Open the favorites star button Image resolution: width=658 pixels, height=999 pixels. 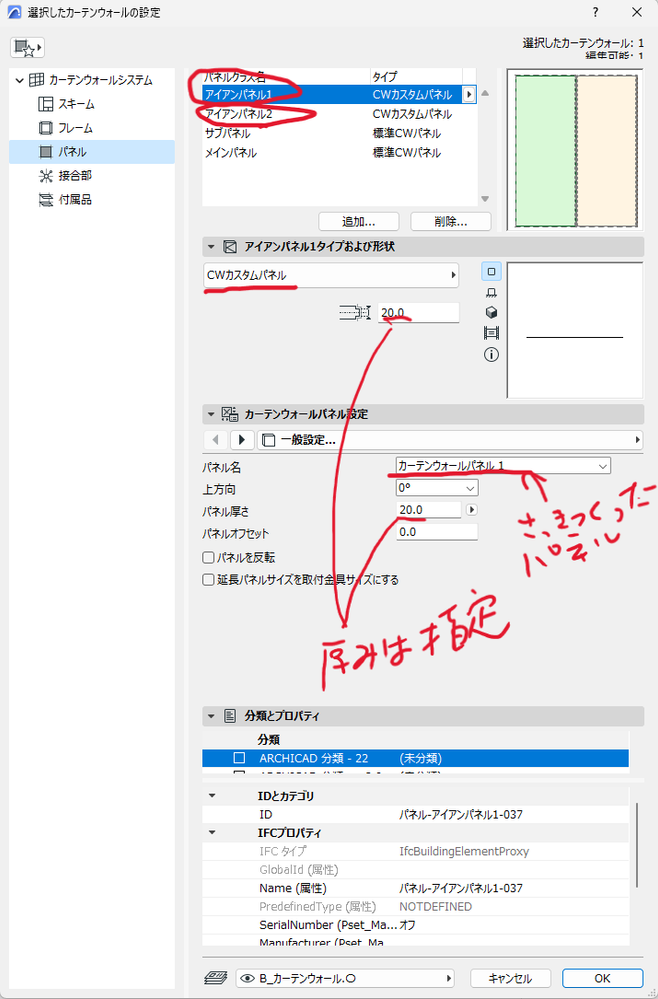click(x=27, y=48)
